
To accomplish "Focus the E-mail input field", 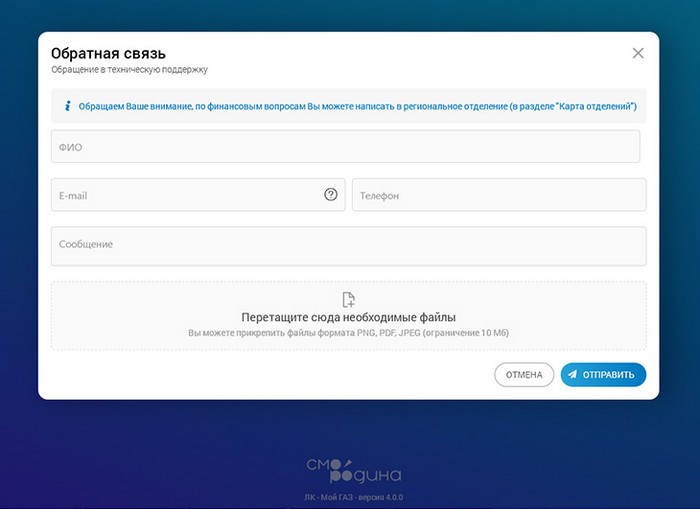I will tap(198, 195).
